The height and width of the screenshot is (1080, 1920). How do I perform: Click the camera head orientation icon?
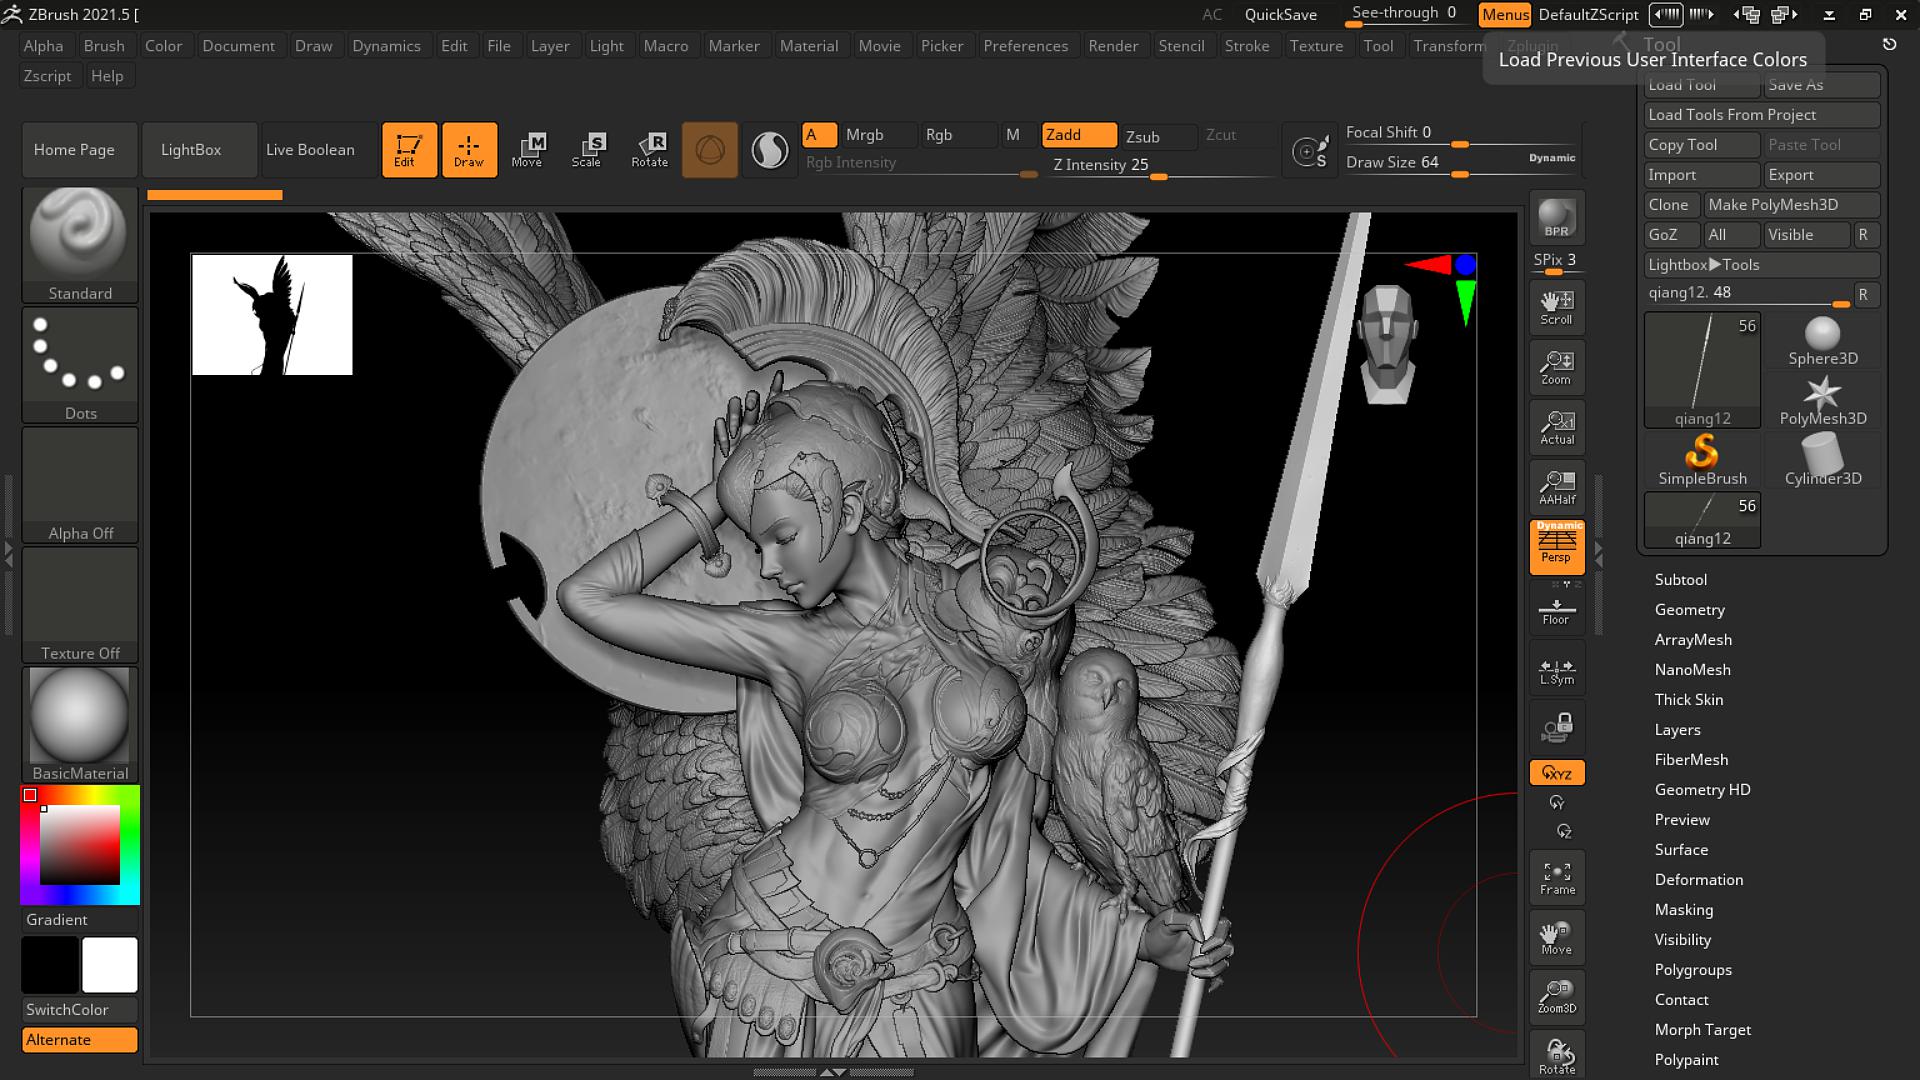point(1388,345)
